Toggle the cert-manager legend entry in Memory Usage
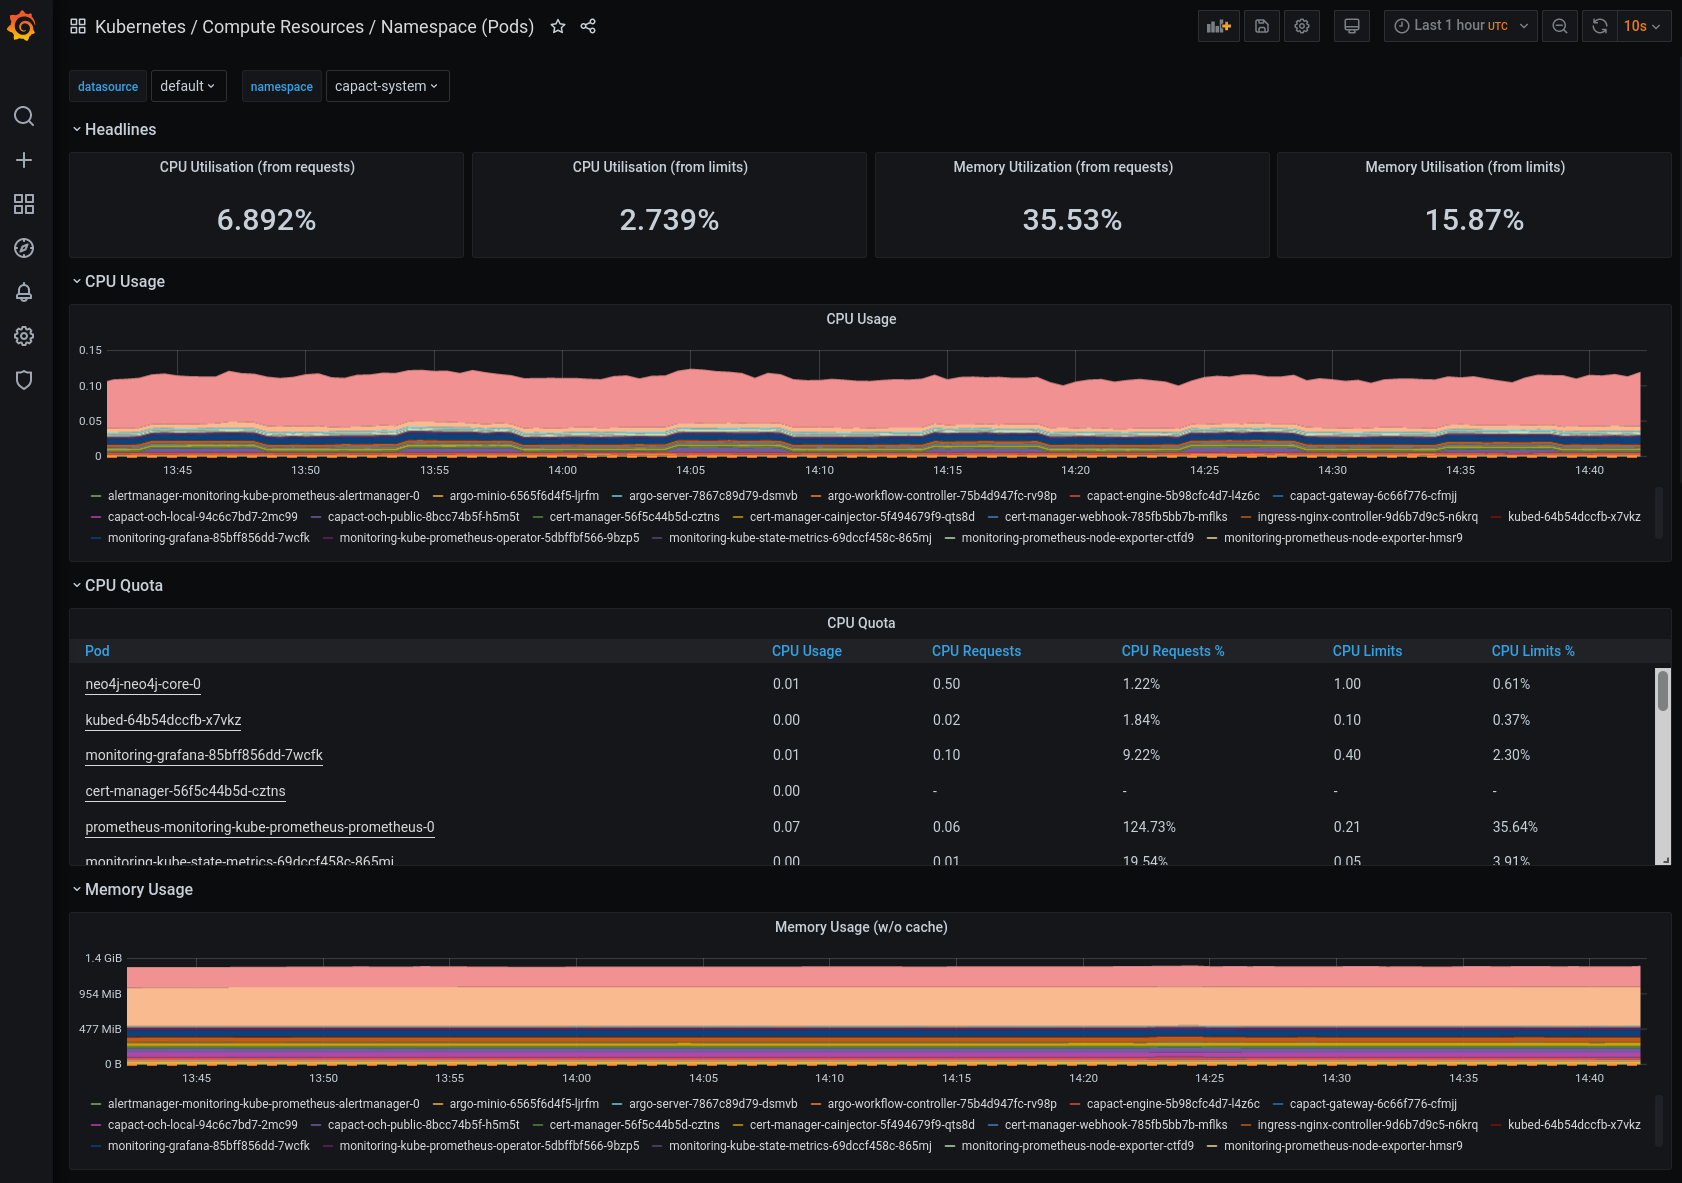Viewport: 1682px width, 1183px height. coord(634,1124)
